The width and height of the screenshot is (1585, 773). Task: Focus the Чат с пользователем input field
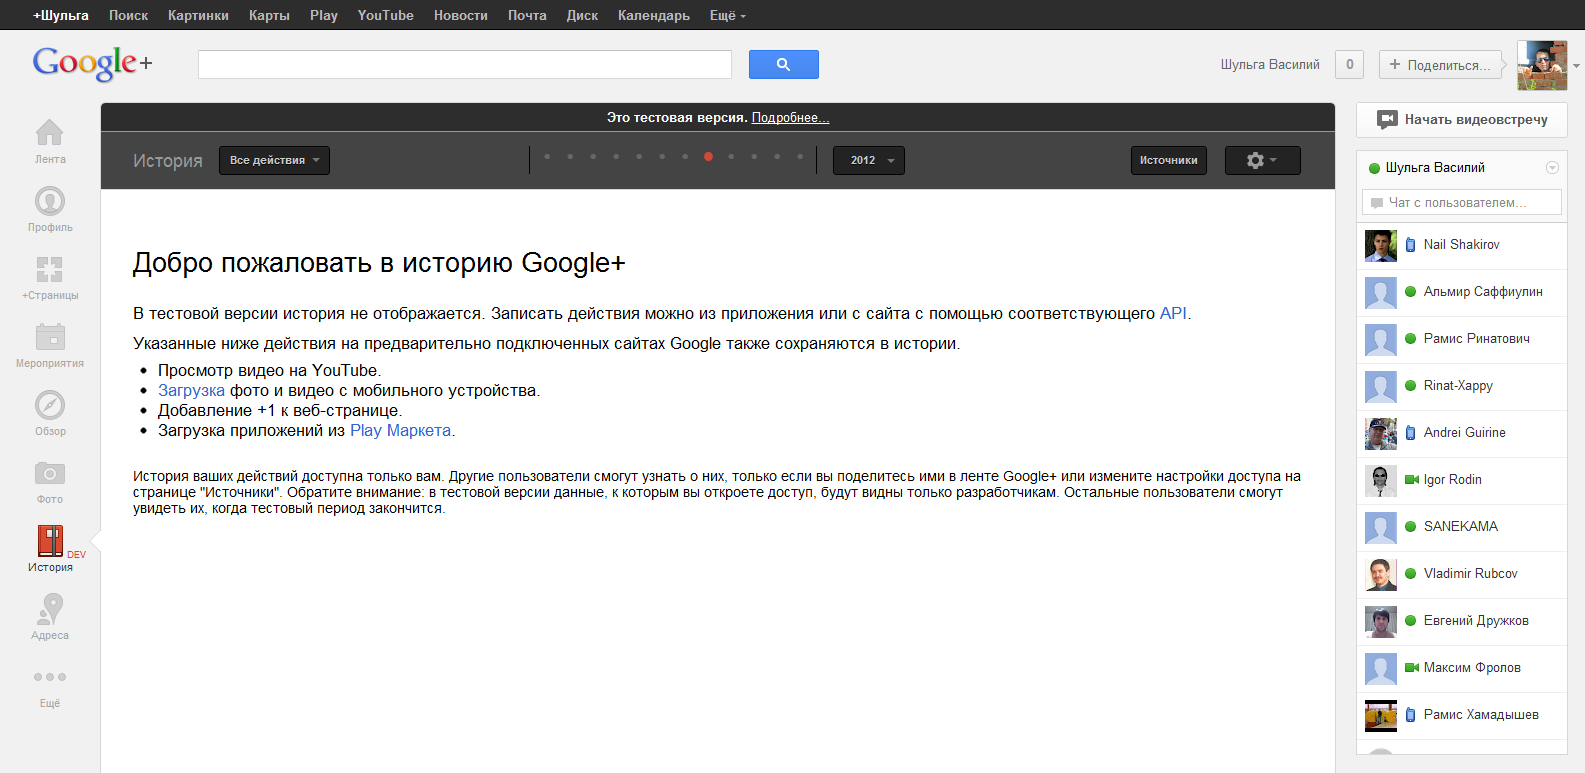1462,202
